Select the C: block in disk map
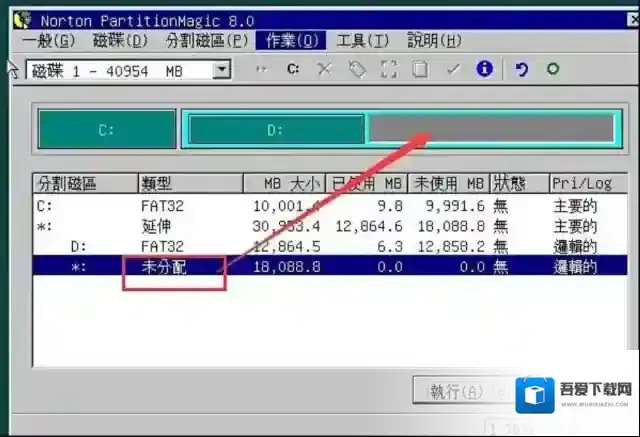Viewport: 640px width, 437px height. pos(107,129)
